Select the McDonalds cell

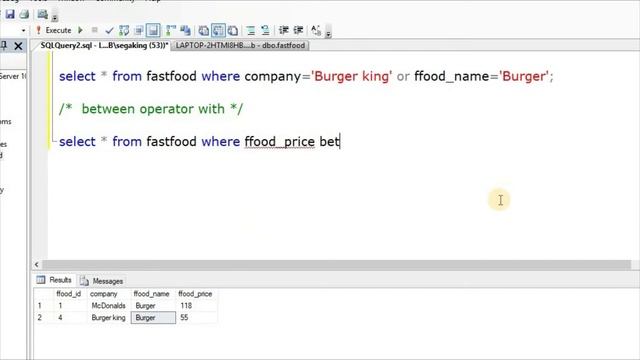click(x=109, y=305)
